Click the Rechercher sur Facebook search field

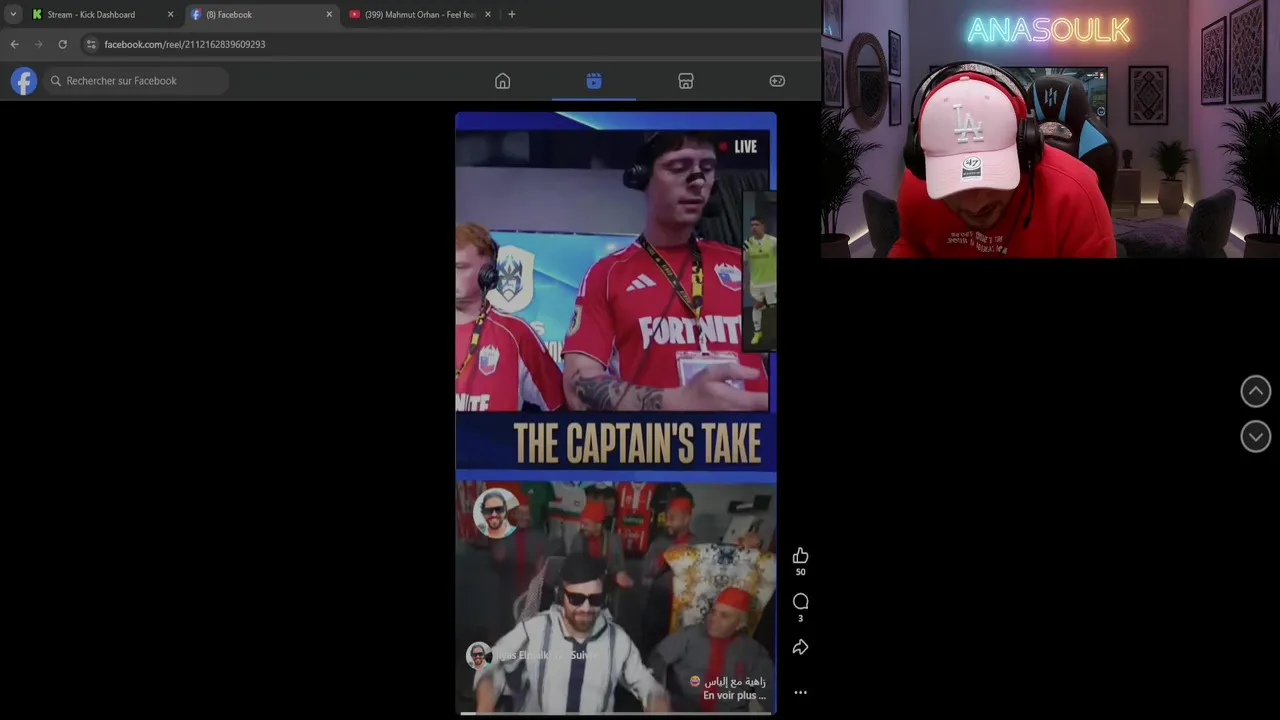(135, 81)
